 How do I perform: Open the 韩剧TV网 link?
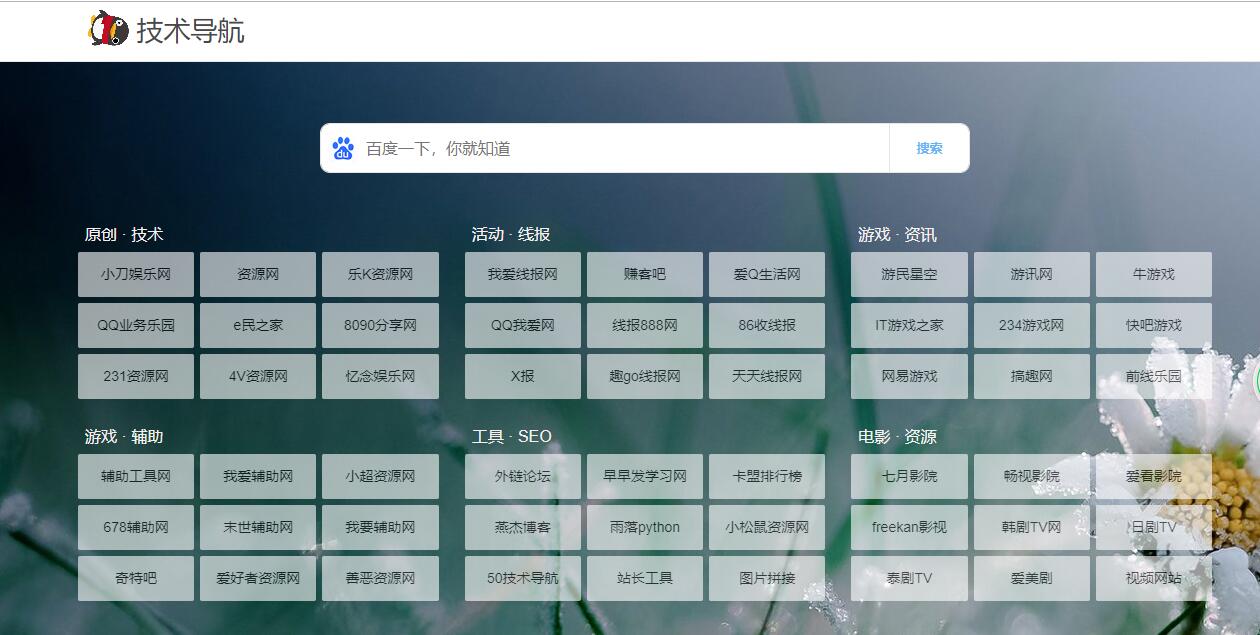(x=1031, y=527)
